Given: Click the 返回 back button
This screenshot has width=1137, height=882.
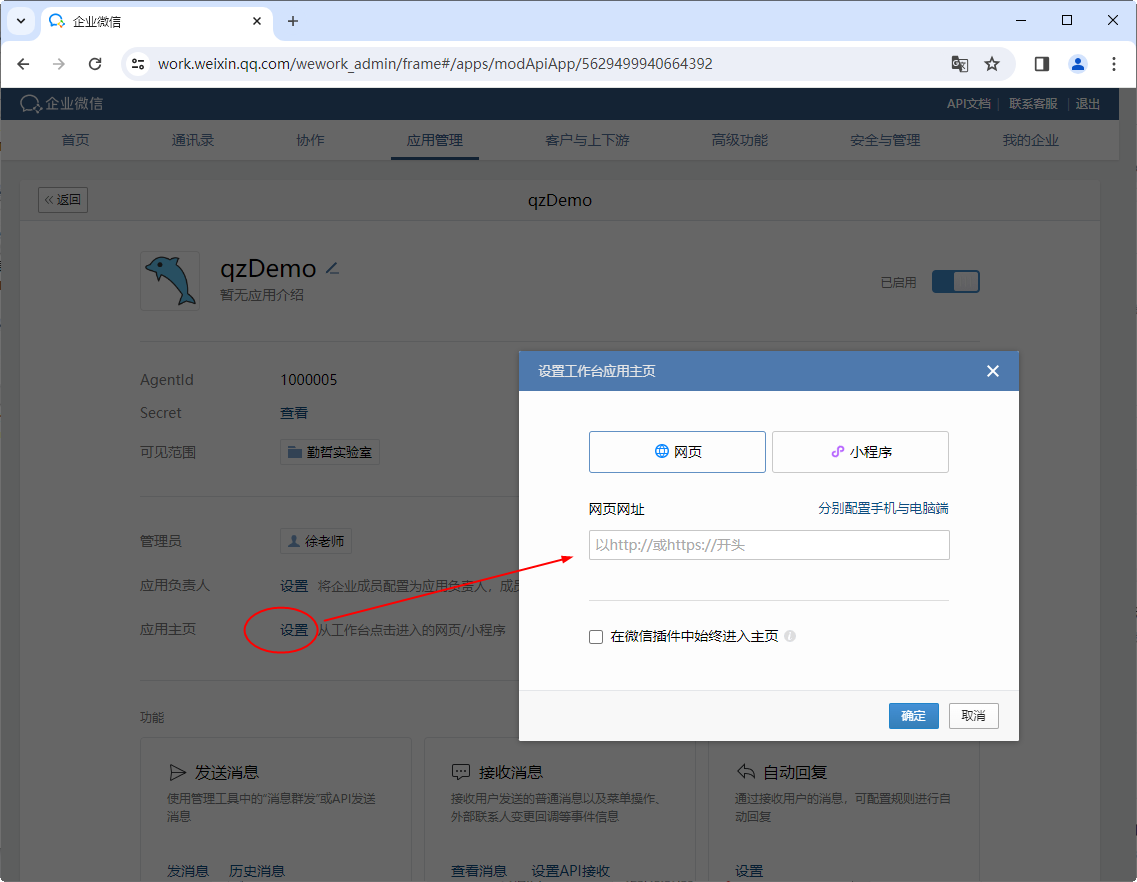Looking at the screenshot, I should 63,199.
